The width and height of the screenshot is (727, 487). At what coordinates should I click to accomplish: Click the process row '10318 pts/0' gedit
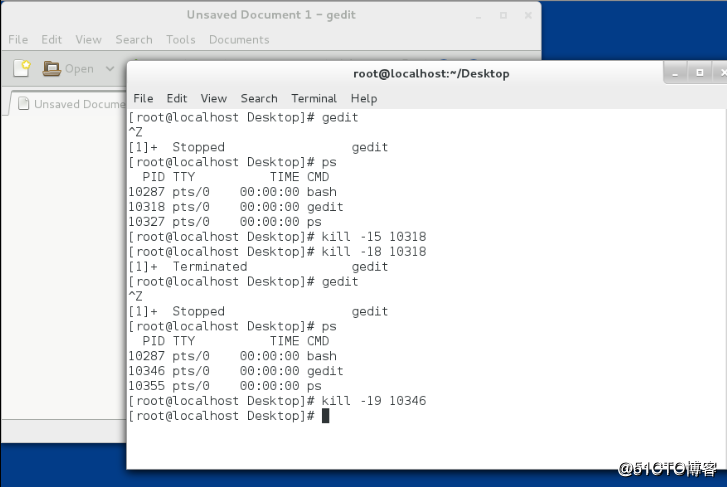point(236,207)
